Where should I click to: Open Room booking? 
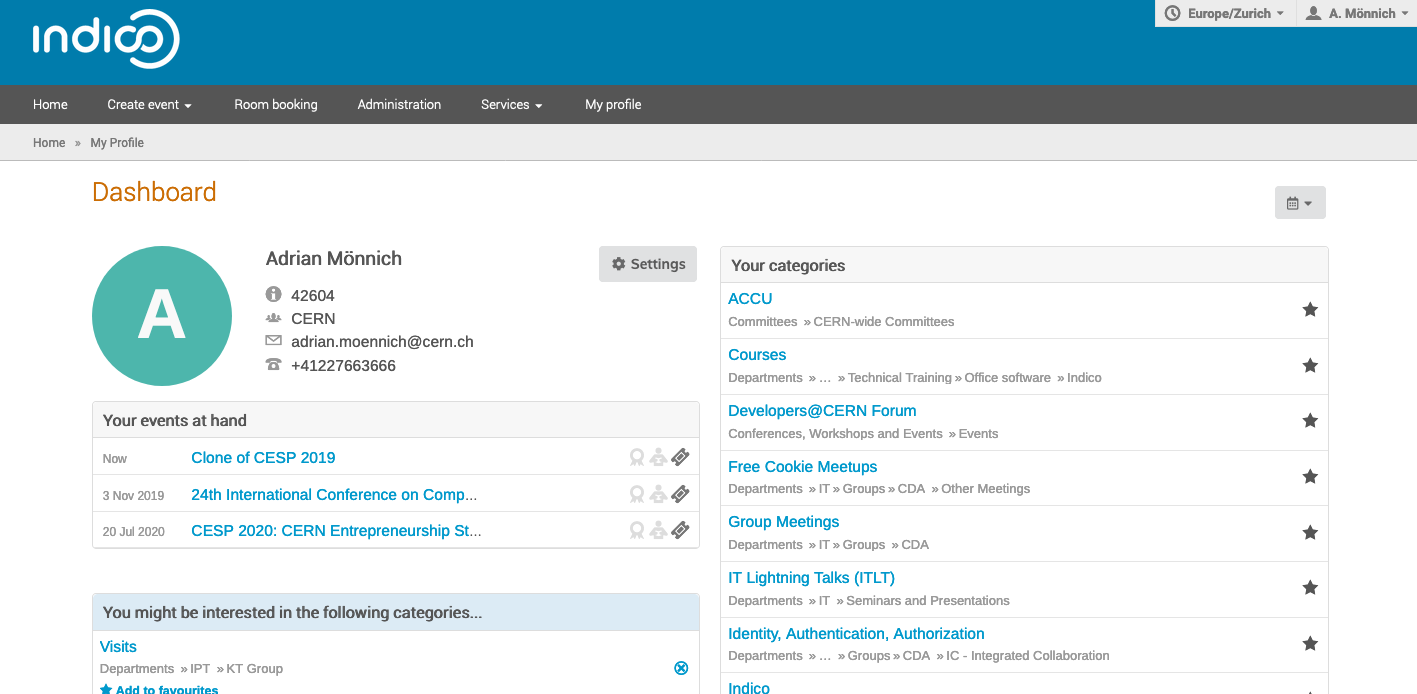pyautogui.click(x=276, y=104)
